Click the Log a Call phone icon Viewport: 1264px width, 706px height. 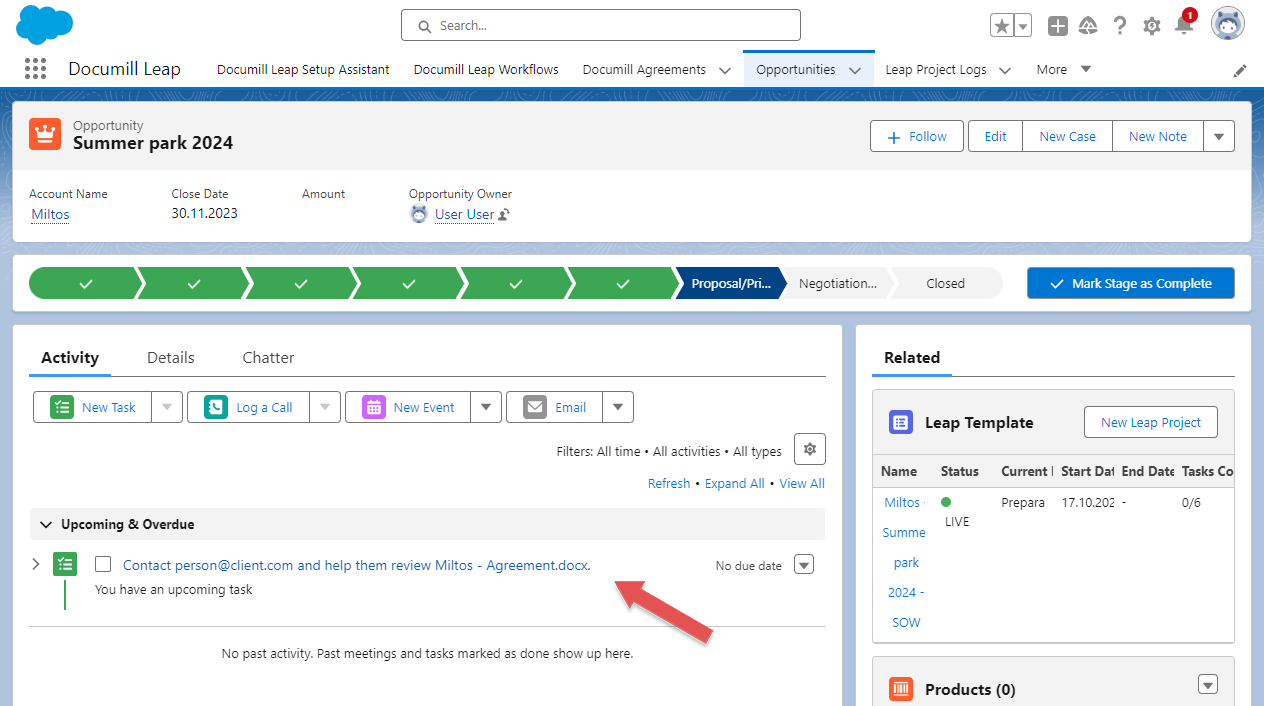(x=215, y=406)
